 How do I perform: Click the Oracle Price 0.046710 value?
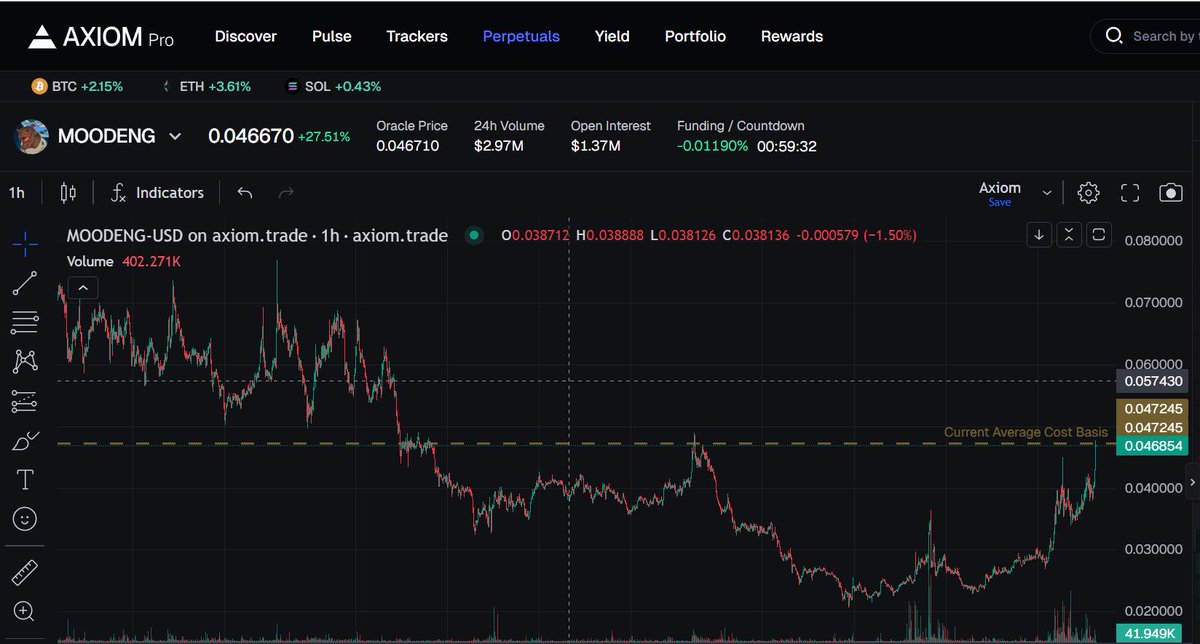point(407,146)
